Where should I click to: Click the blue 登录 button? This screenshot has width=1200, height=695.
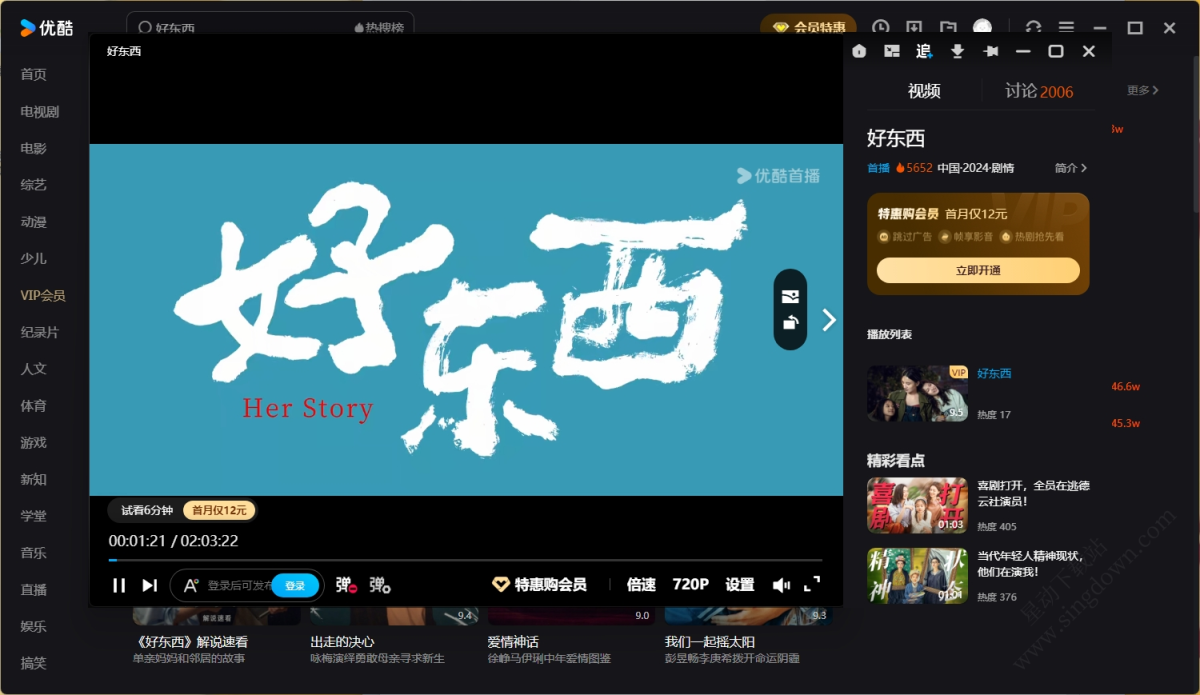295,585
